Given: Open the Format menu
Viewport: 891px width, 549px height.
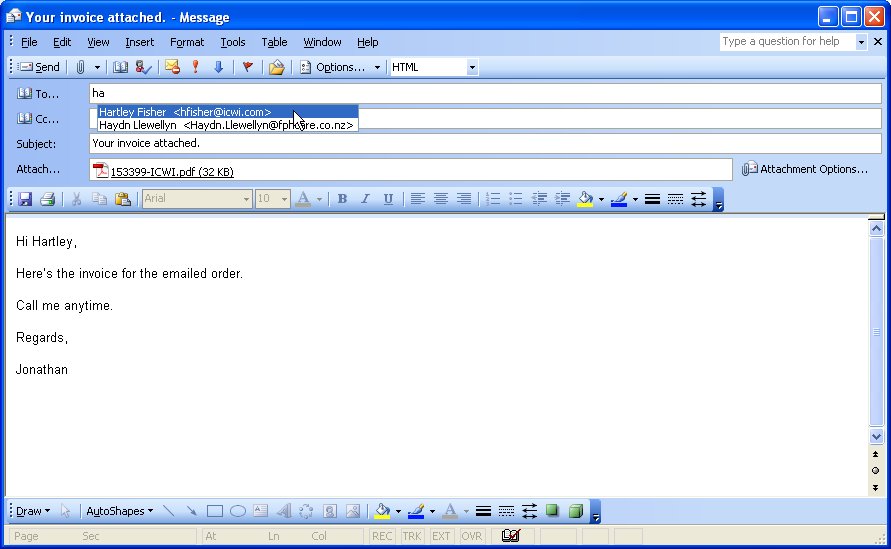Looking at the screenshot, I should coord(186,42).
